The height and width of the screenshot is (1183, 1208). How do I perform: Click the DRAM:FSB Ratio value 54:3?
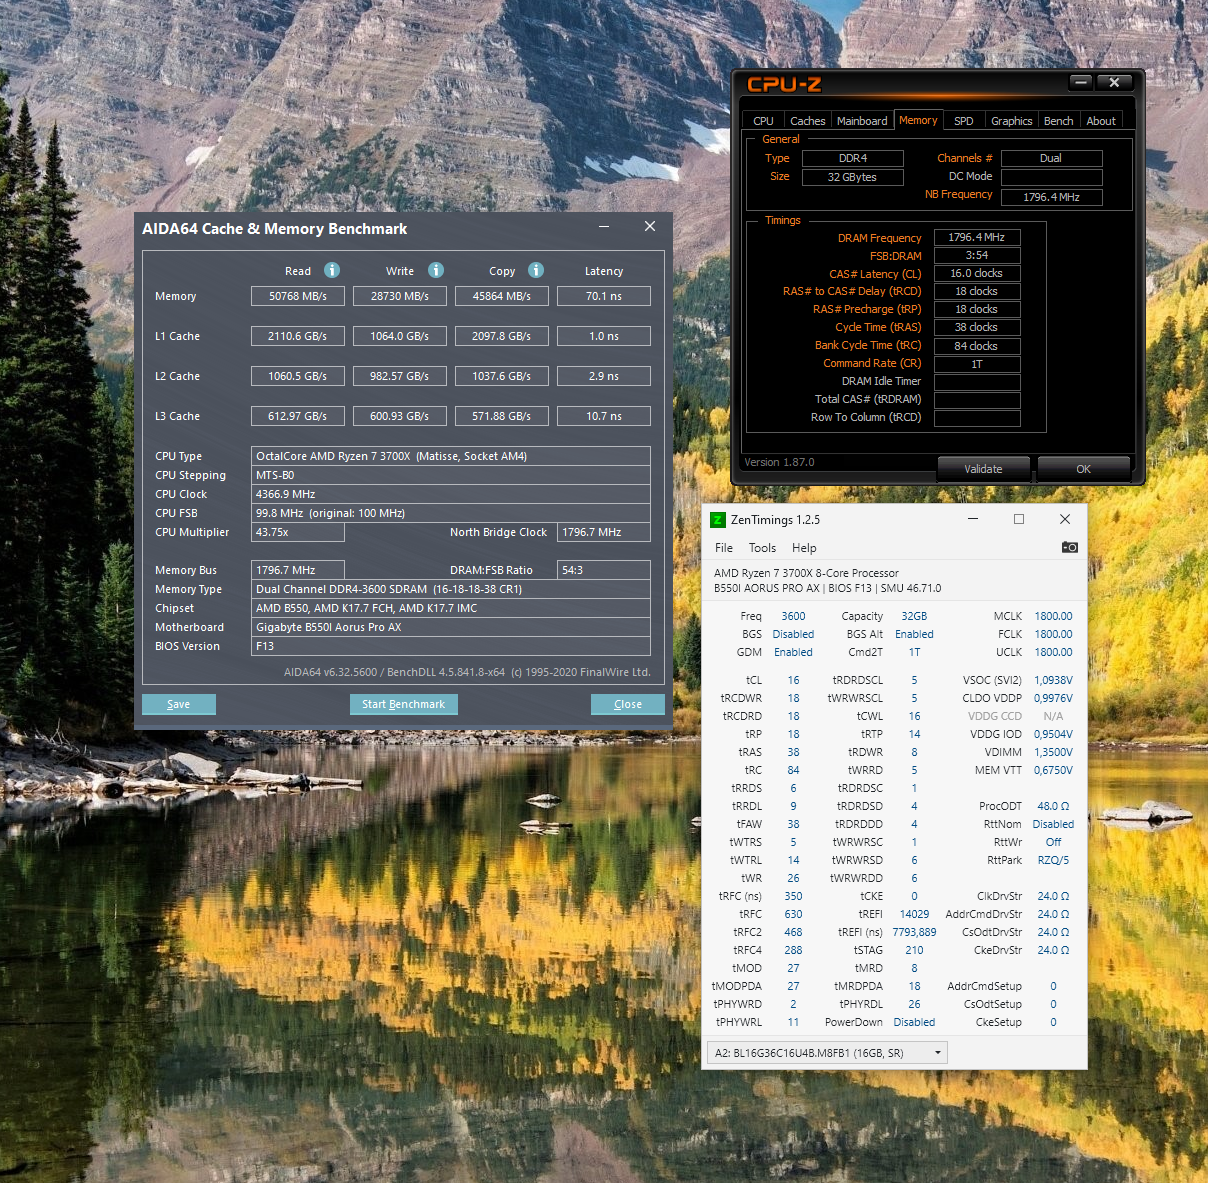pos(604,570)
